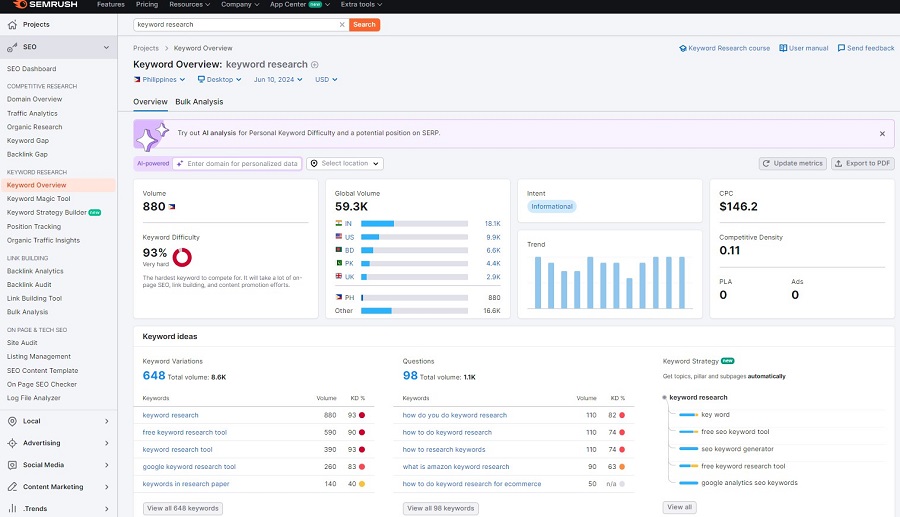The width and height of the screenshot is (900, 517).
Task: Open the Philippines country dropdown
Action: tap(160, 80)
